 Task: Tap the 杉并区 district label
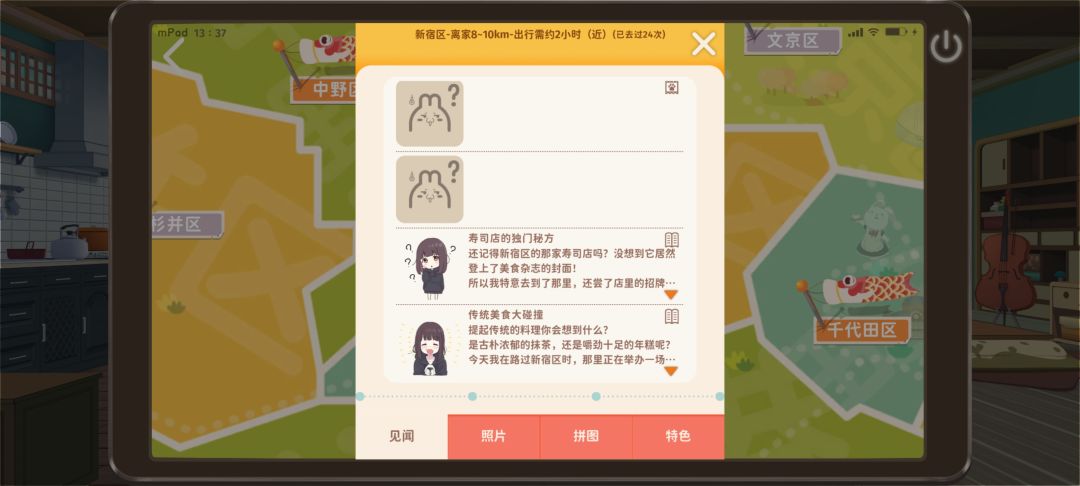[187, 224]
